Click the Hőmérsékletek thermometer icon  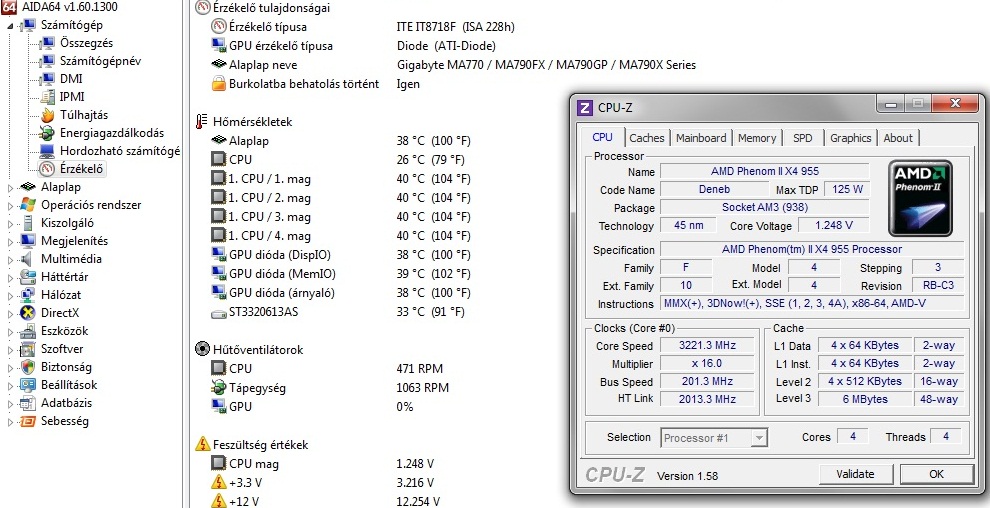[x=201, y=121]
